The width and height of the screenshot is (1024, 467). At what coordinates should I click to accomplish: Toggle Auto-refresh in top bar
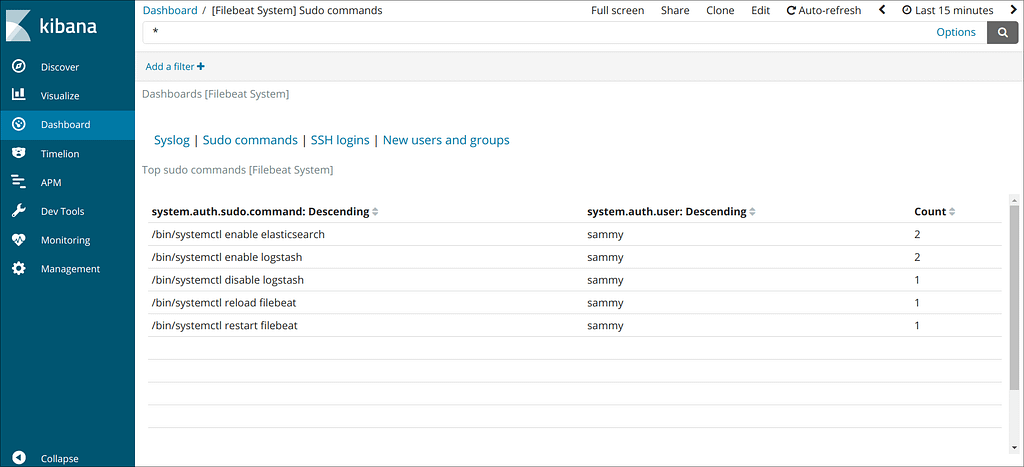tap(824, 10)
